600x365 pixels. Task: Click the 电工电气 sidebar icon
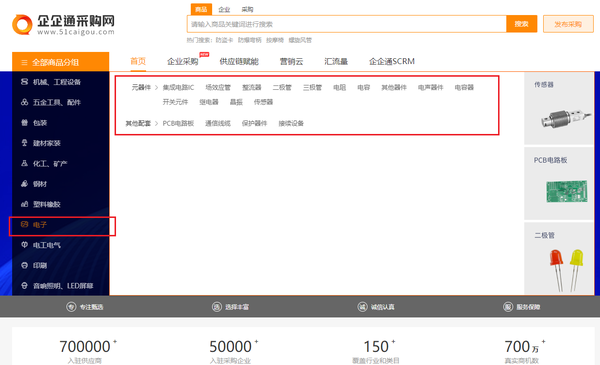click(x=24, y=245)
